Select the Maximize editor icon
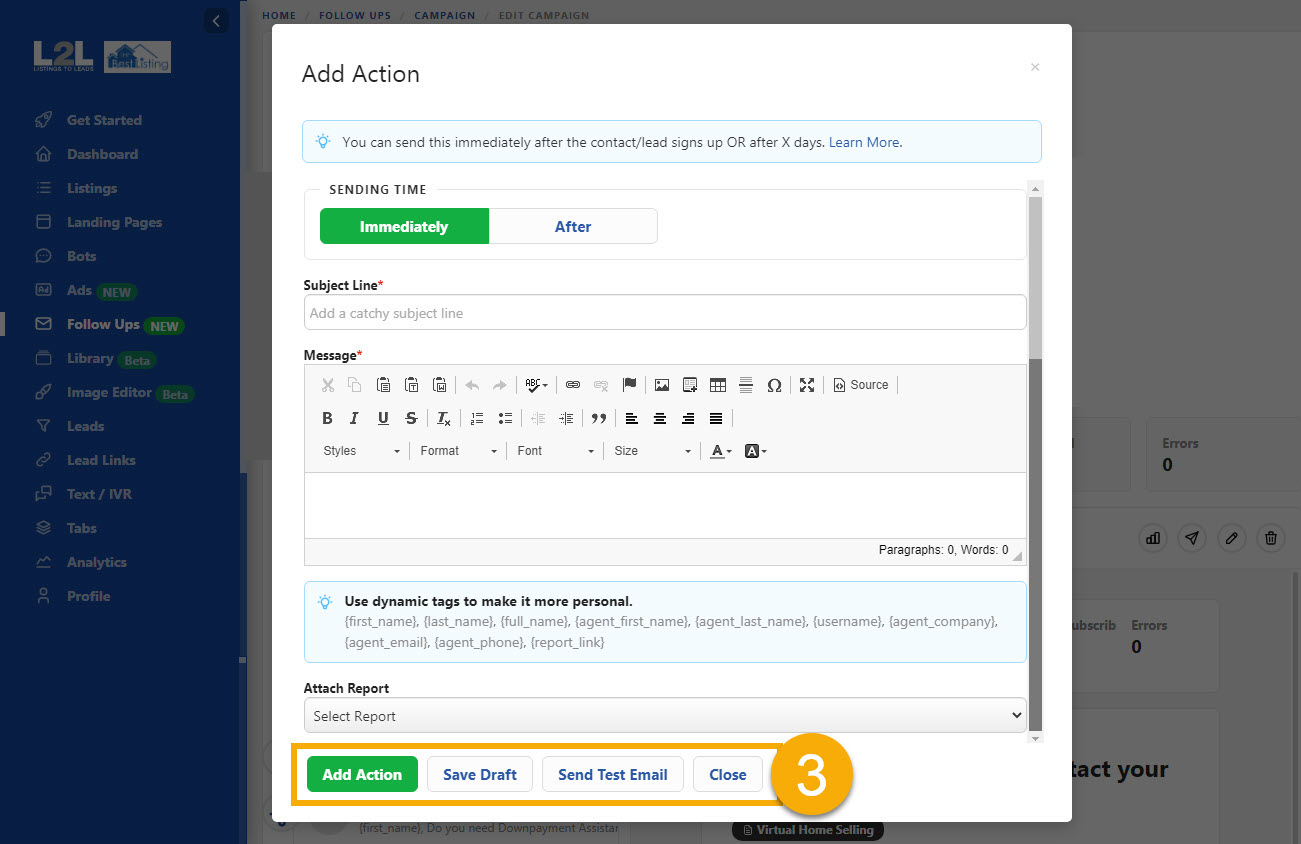Viewport: 1301px width, 844px height. point(807,384)
